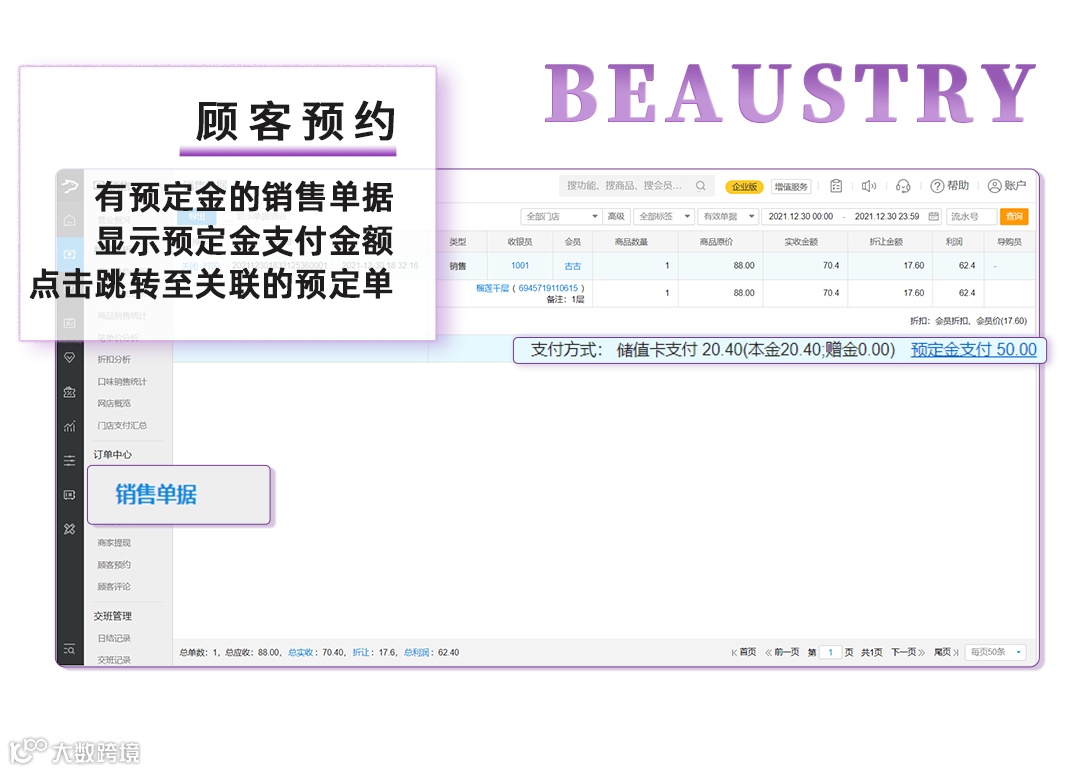Image resolution: width=1080 pixels, height=772 pixels.
Task: Open the customer service headset icon
Action: click(x=903, y=186)
